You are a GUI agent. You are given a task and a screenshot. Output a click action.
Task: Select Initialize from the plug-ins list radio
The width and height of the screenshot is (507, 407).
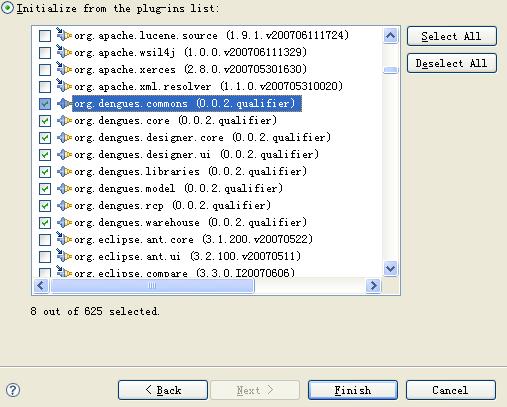7,8
